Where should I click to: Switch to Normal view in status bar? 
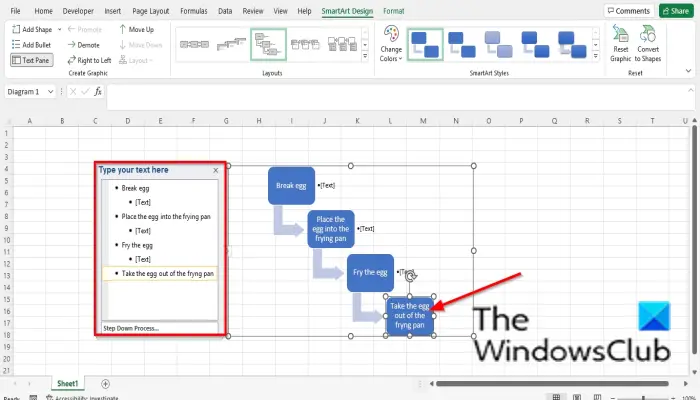(556, 397)
